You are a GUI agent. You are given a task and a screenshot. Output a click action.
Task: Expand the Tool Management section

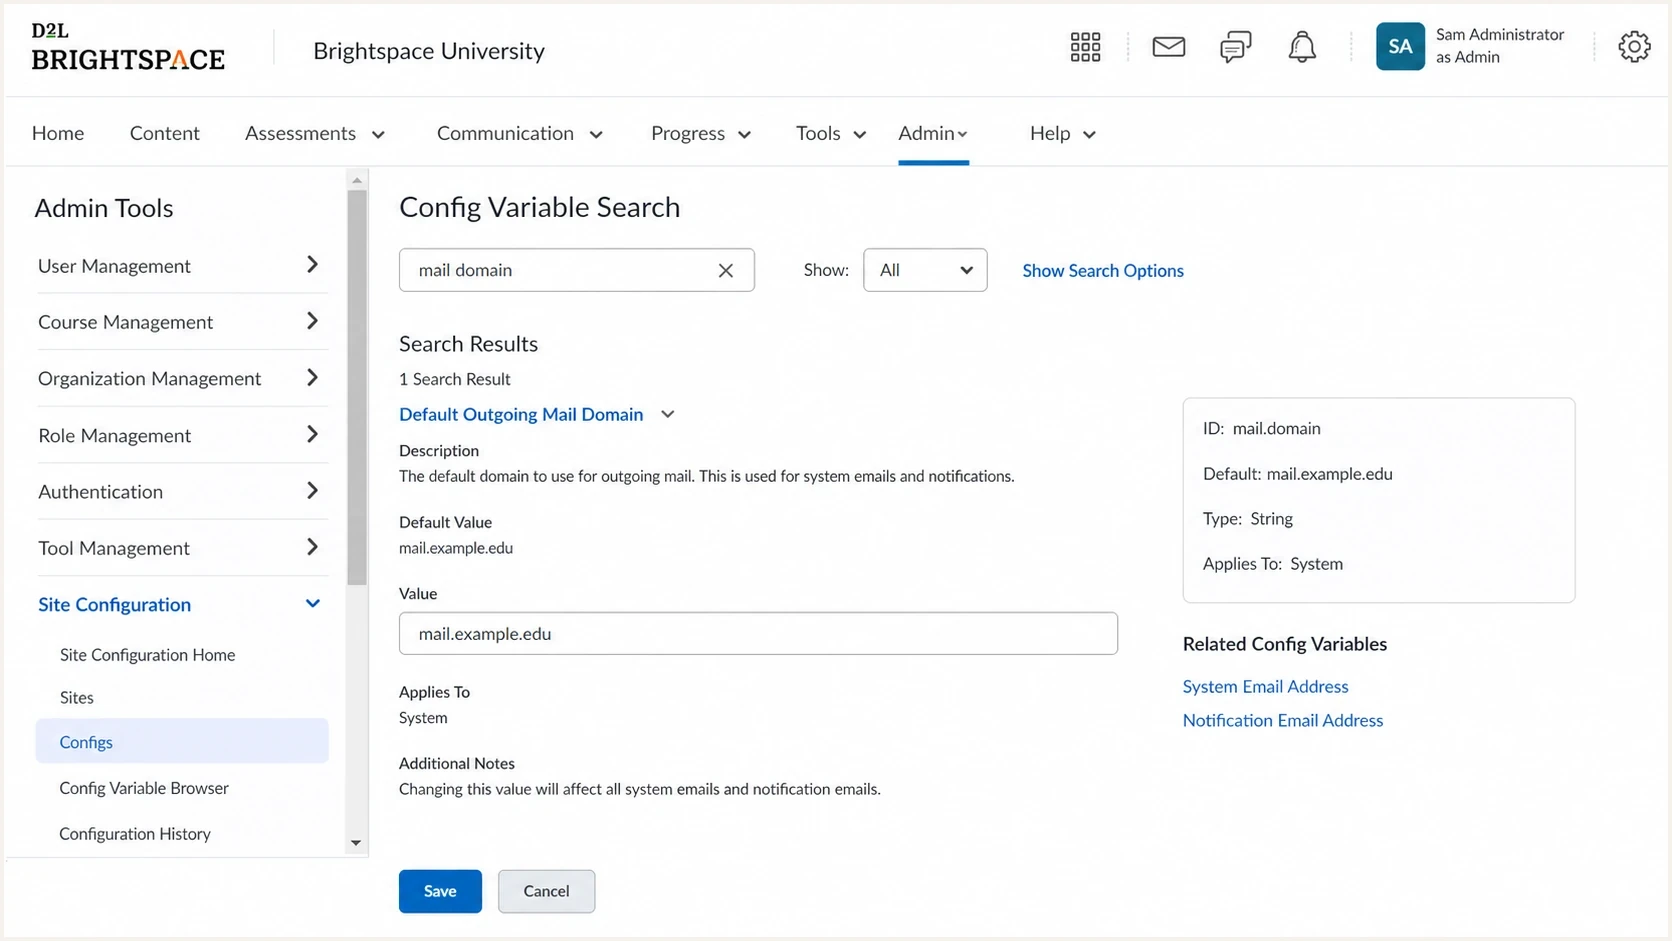(x=182, y=548)
